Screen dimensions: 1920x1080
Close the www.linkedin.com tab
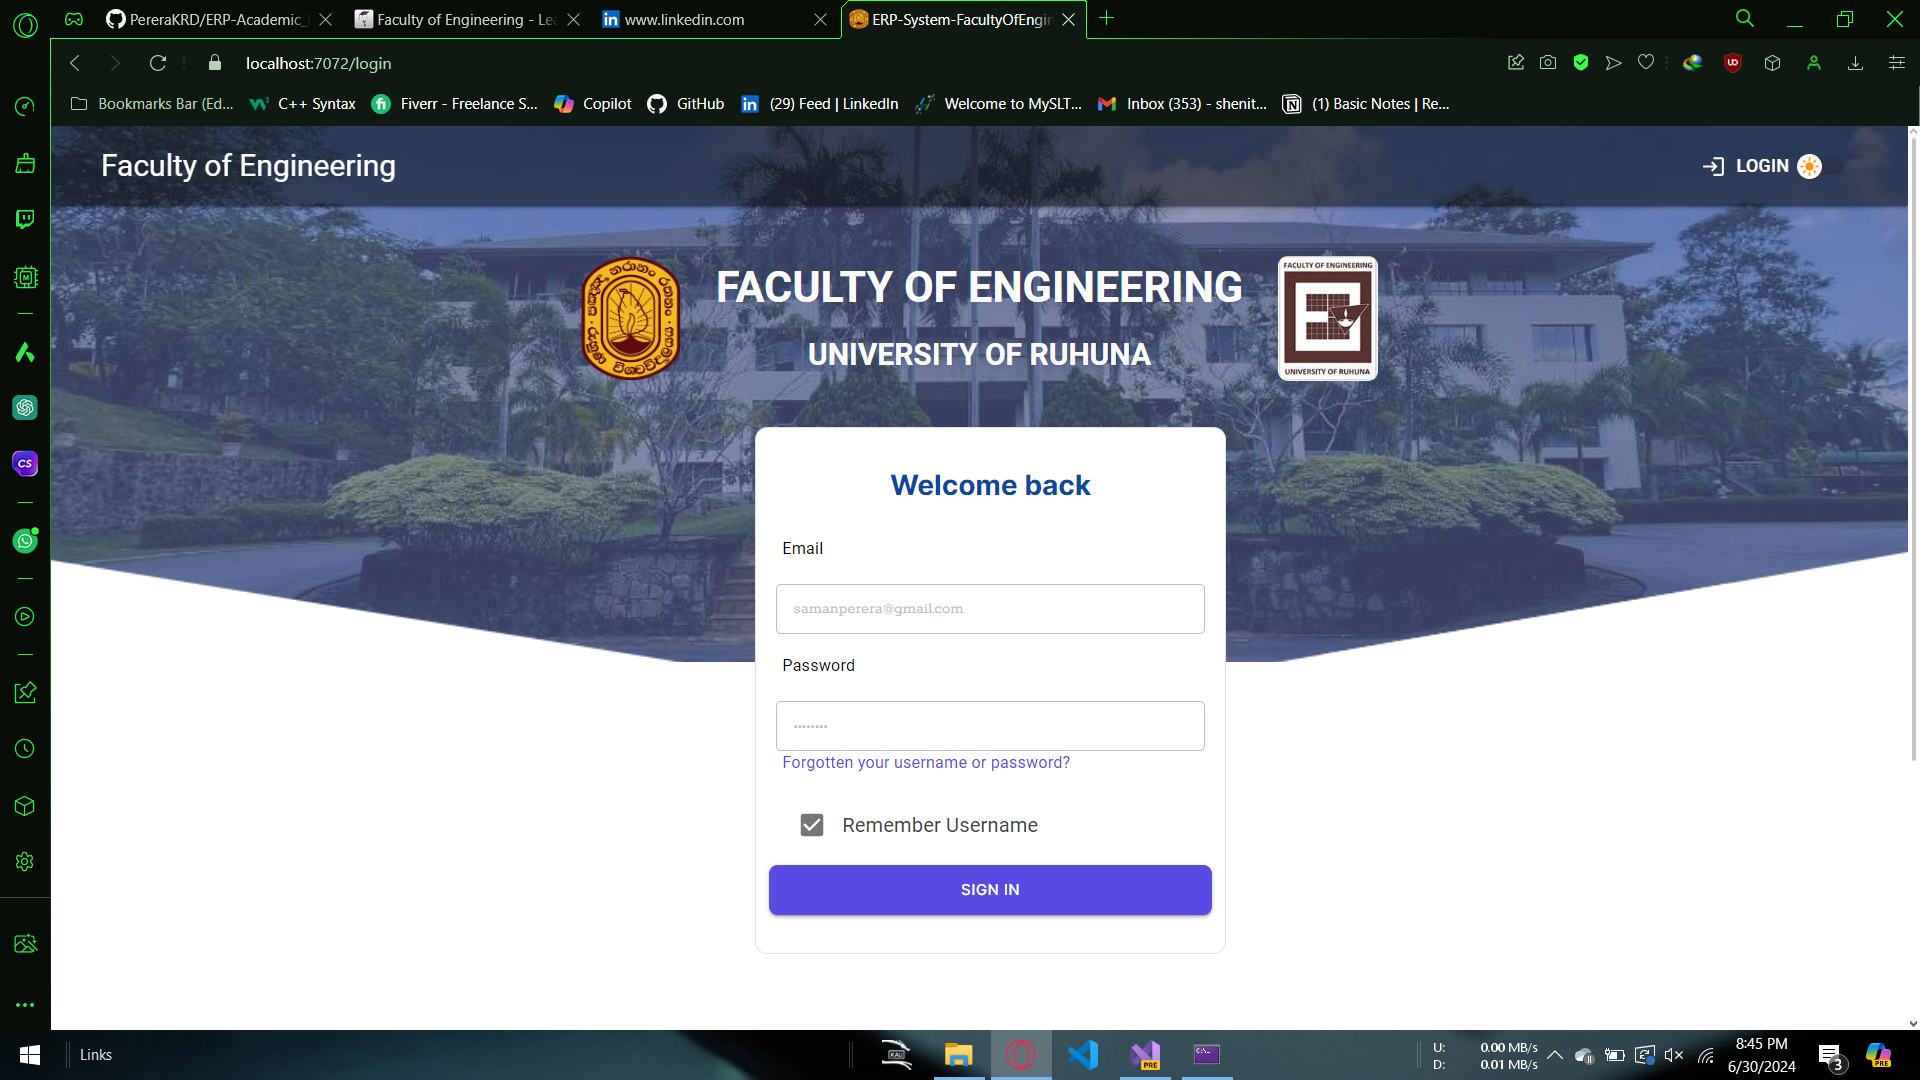click(x=820, y=19)
